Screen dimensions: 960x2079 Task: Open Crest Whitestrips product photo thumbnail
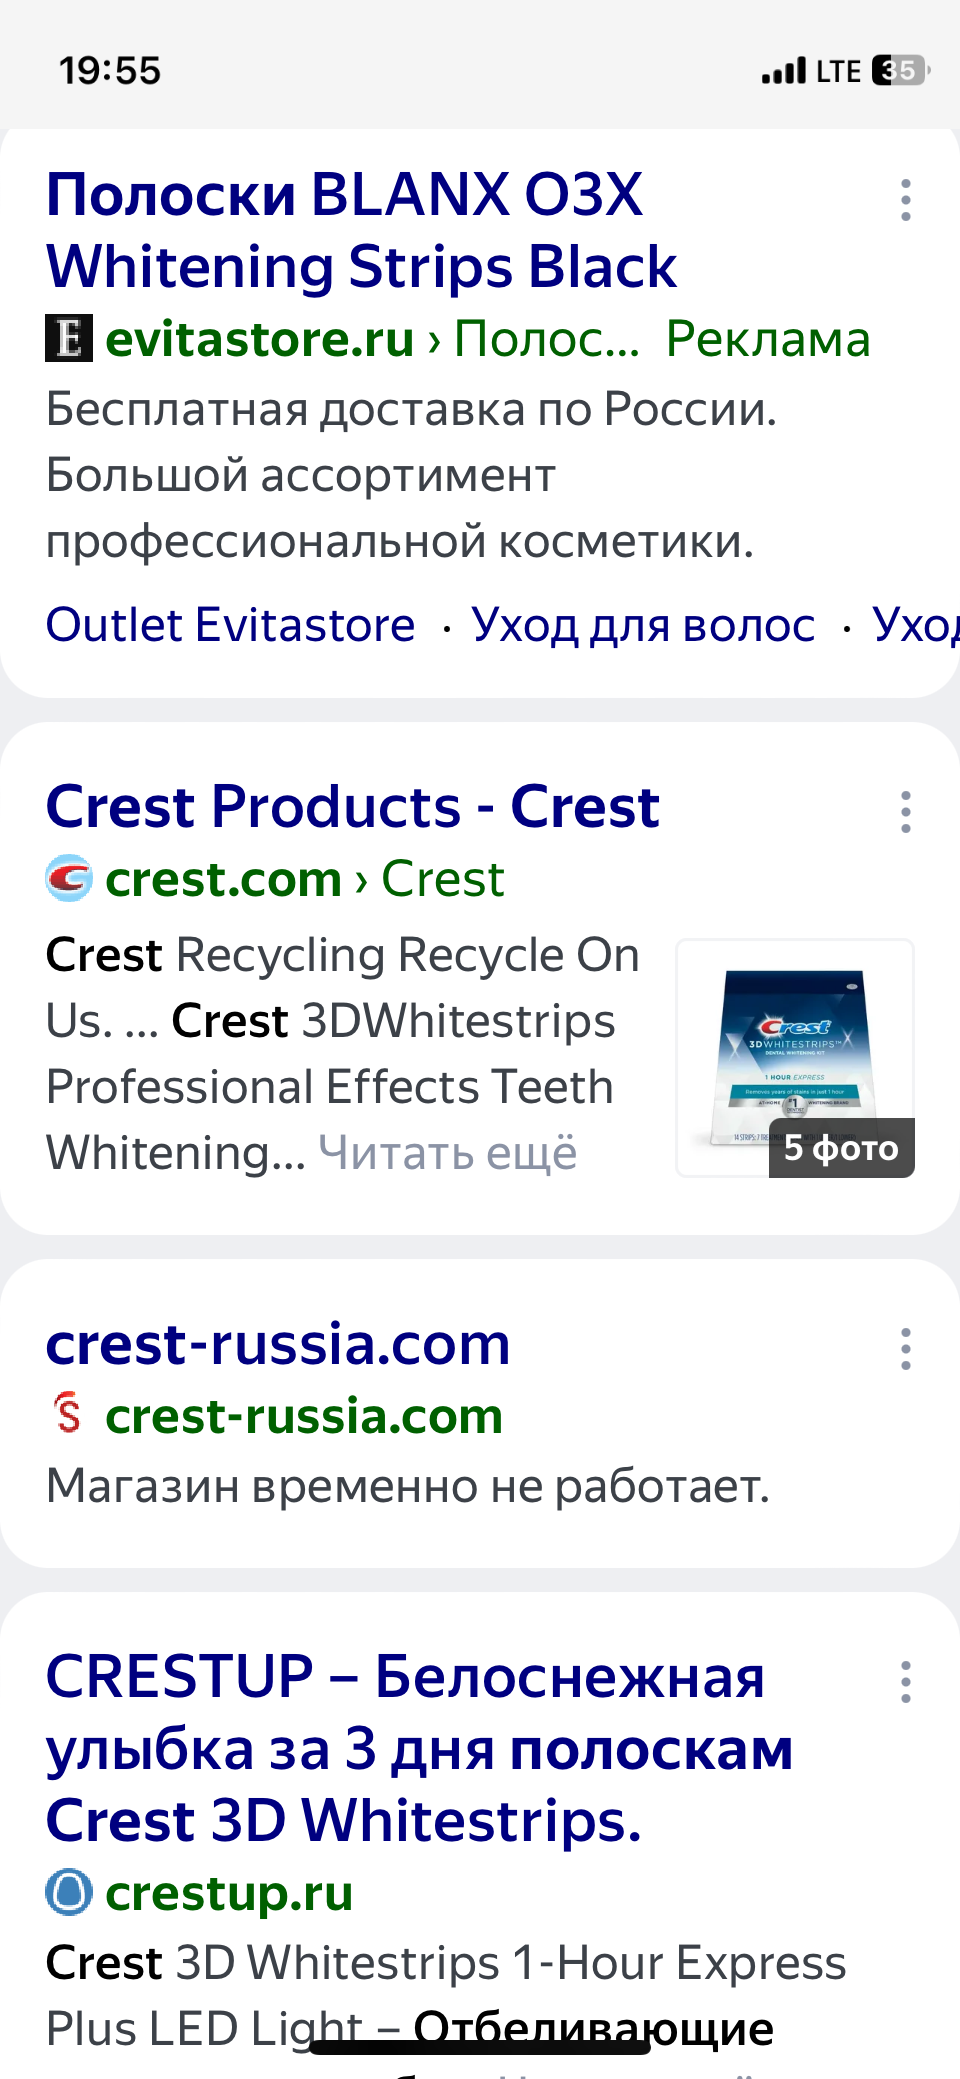(x=795, y=1057)
